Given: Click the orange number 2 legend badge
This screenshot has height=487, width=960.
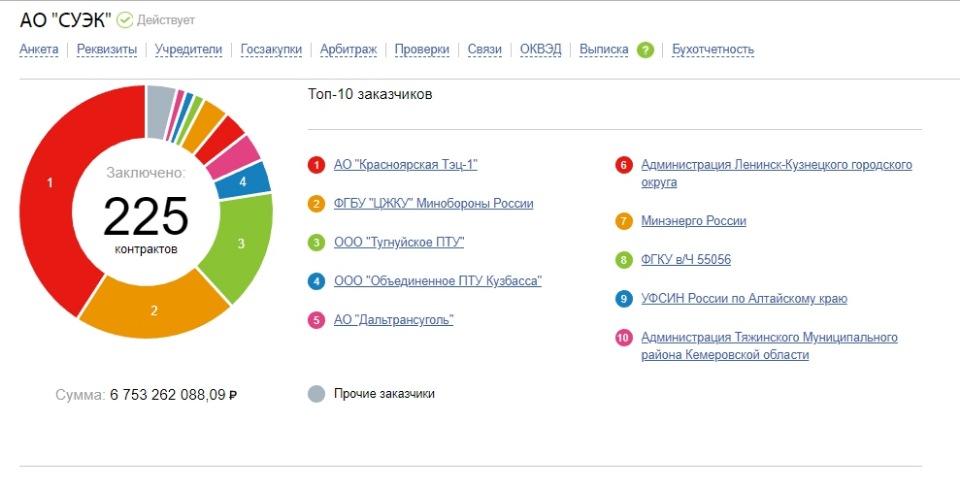Looking at the screenshot, I should (316, 203).
